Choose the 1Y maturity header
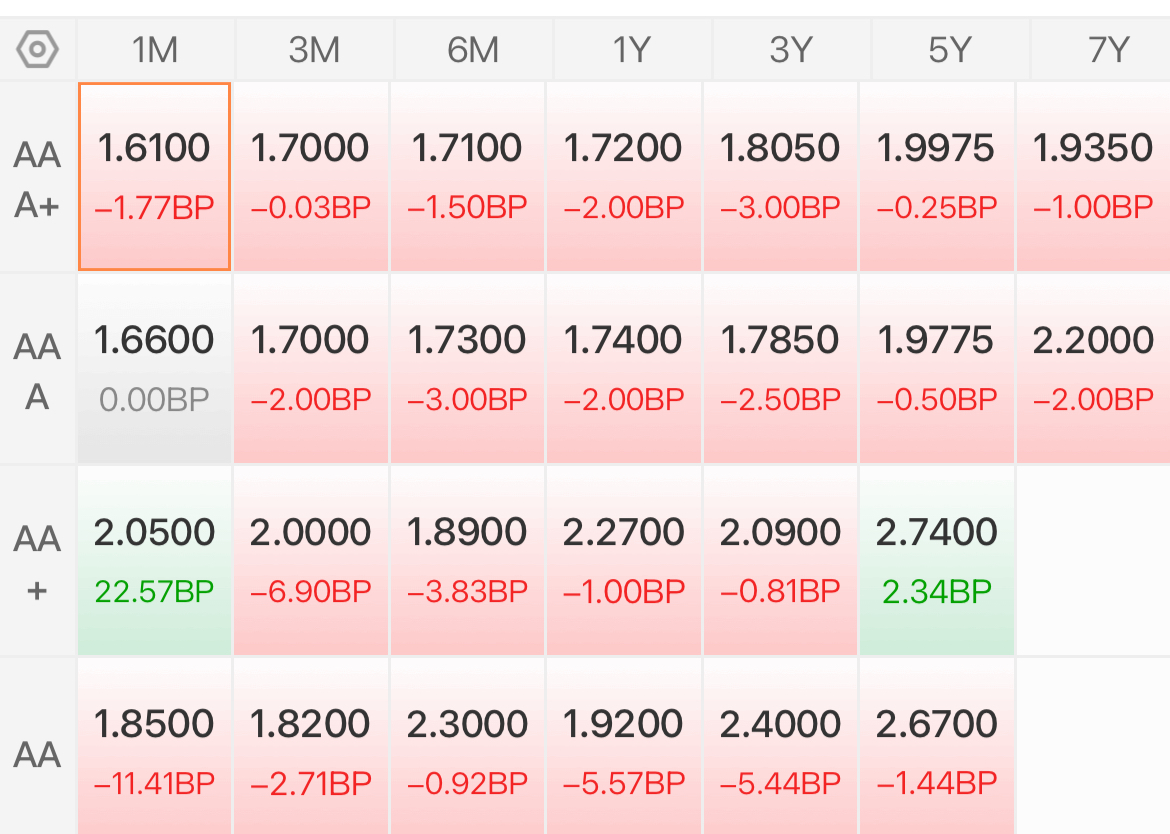1170x834 pixels. click(632, 50)
